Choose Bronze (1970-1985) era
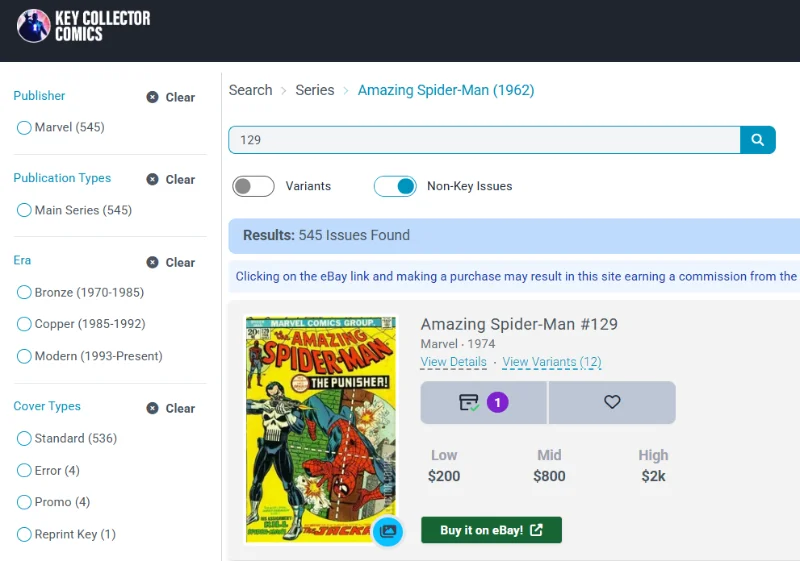Image resolution: width=800 pixels, height=561 pixels. [80, 292]
